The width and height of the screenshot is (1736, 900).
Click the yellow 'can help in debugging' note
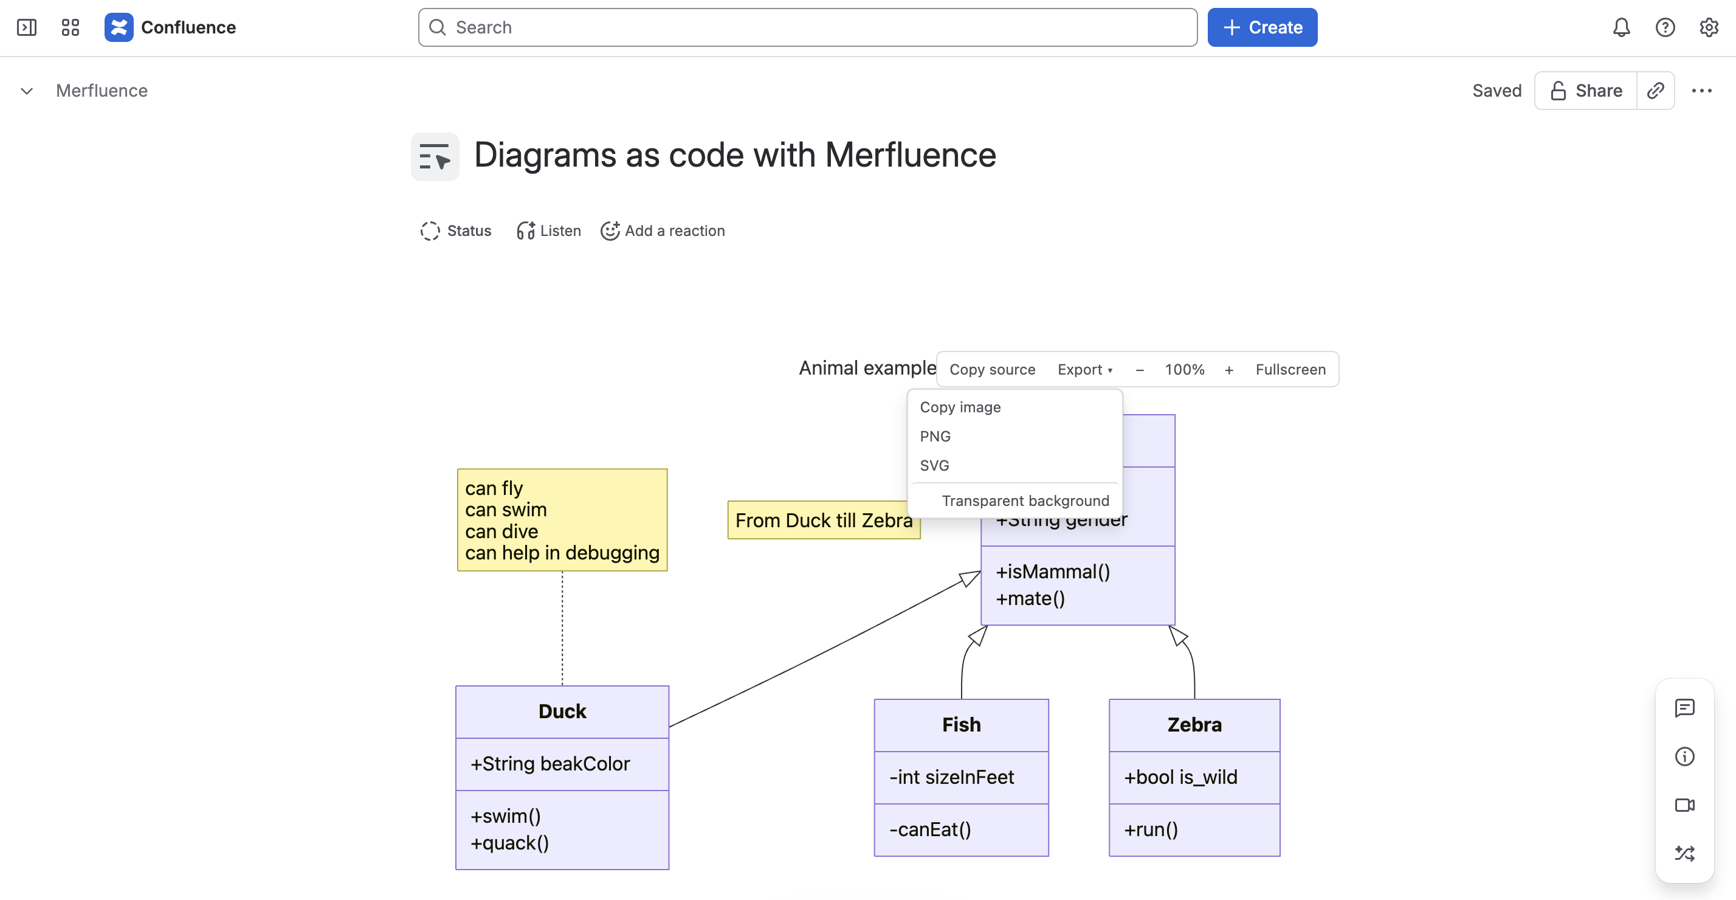tap(562, 520)
